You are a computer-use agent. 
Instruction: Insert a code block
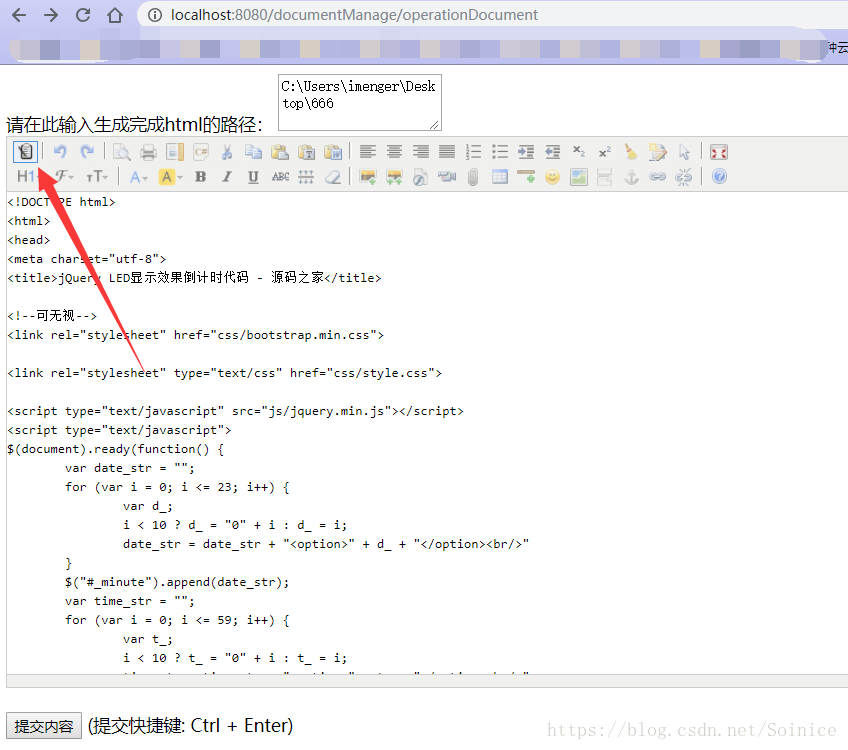coord(201,152)
